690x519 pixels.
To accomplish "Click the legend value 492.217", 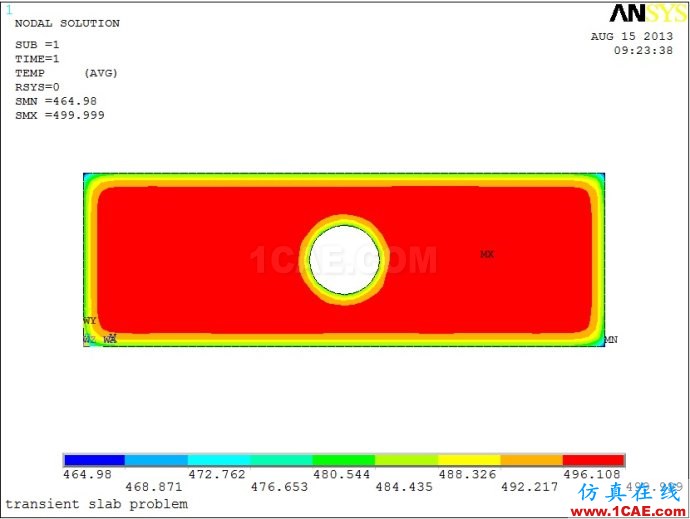I will [529, 487].
